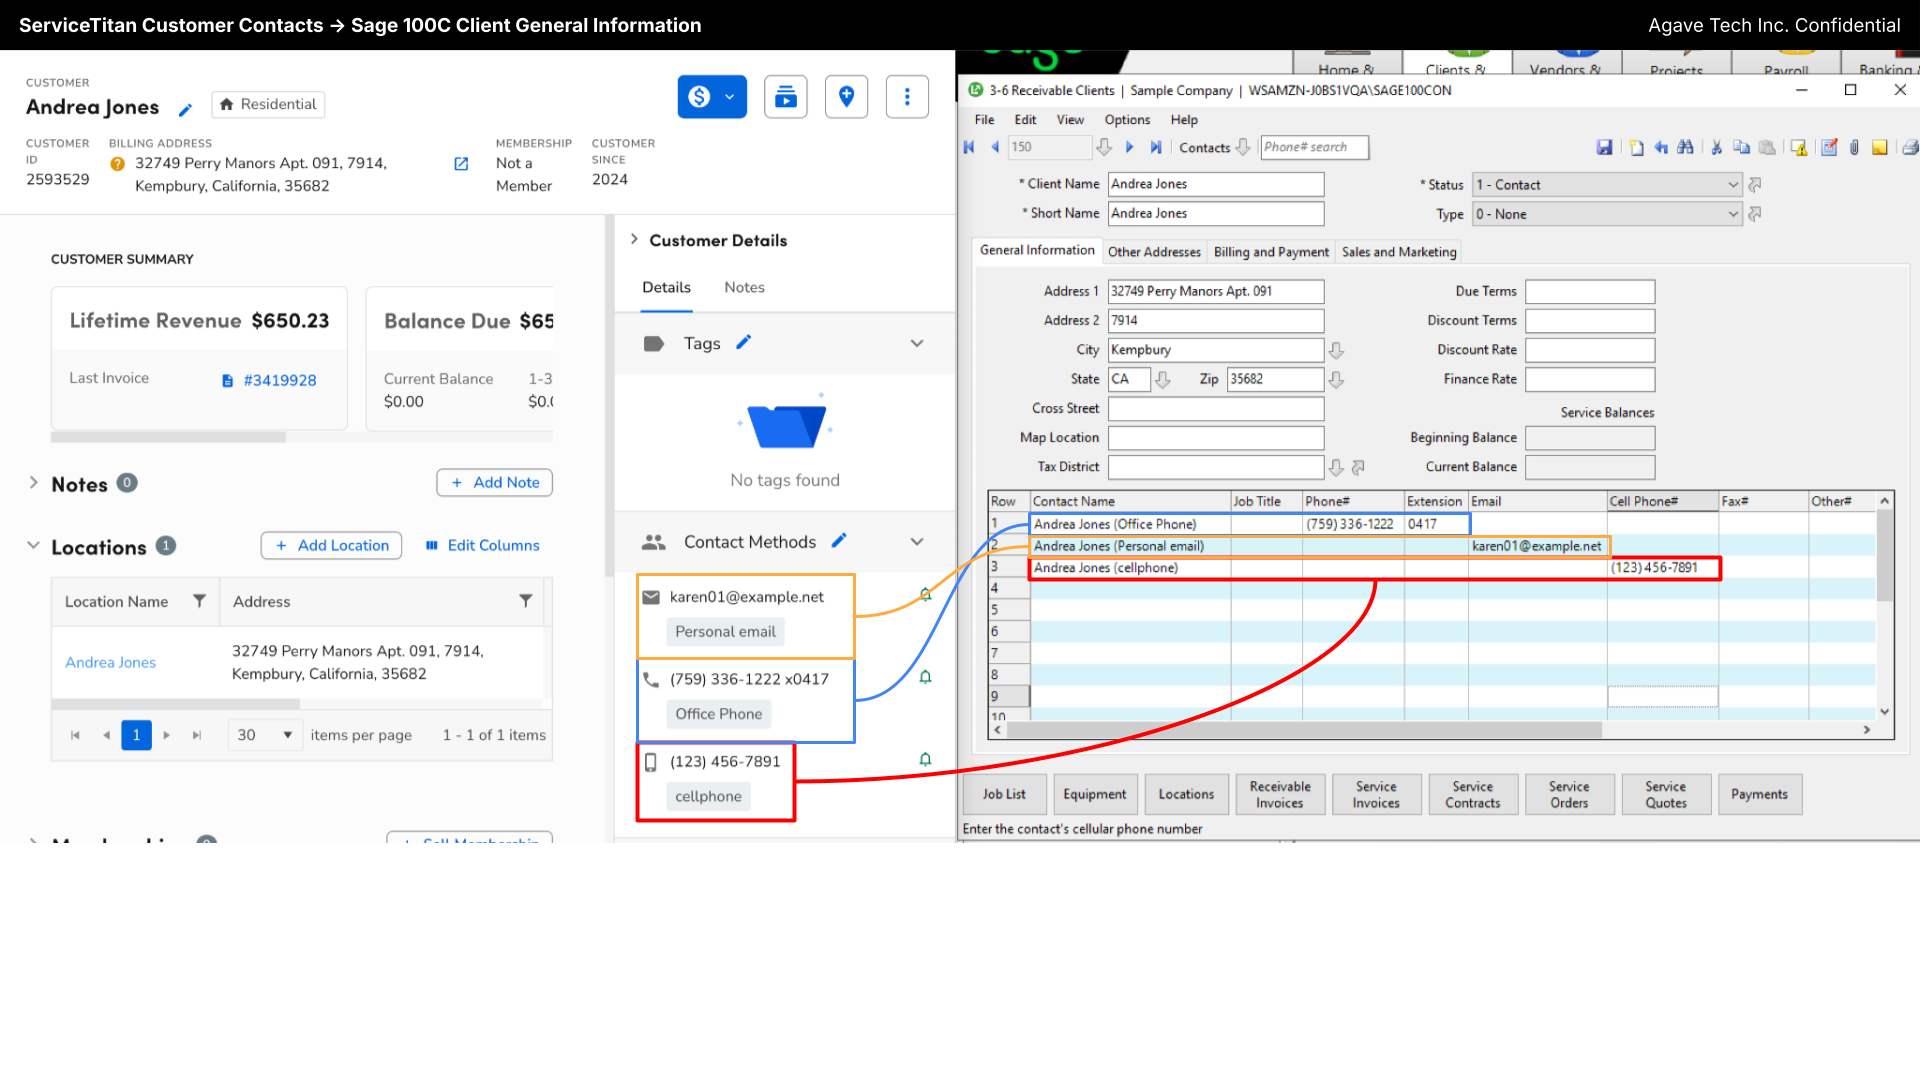Click the Phone# search field in Sage
Viewport: 1920px width, 1080px height.
(x=1314, y=147)
